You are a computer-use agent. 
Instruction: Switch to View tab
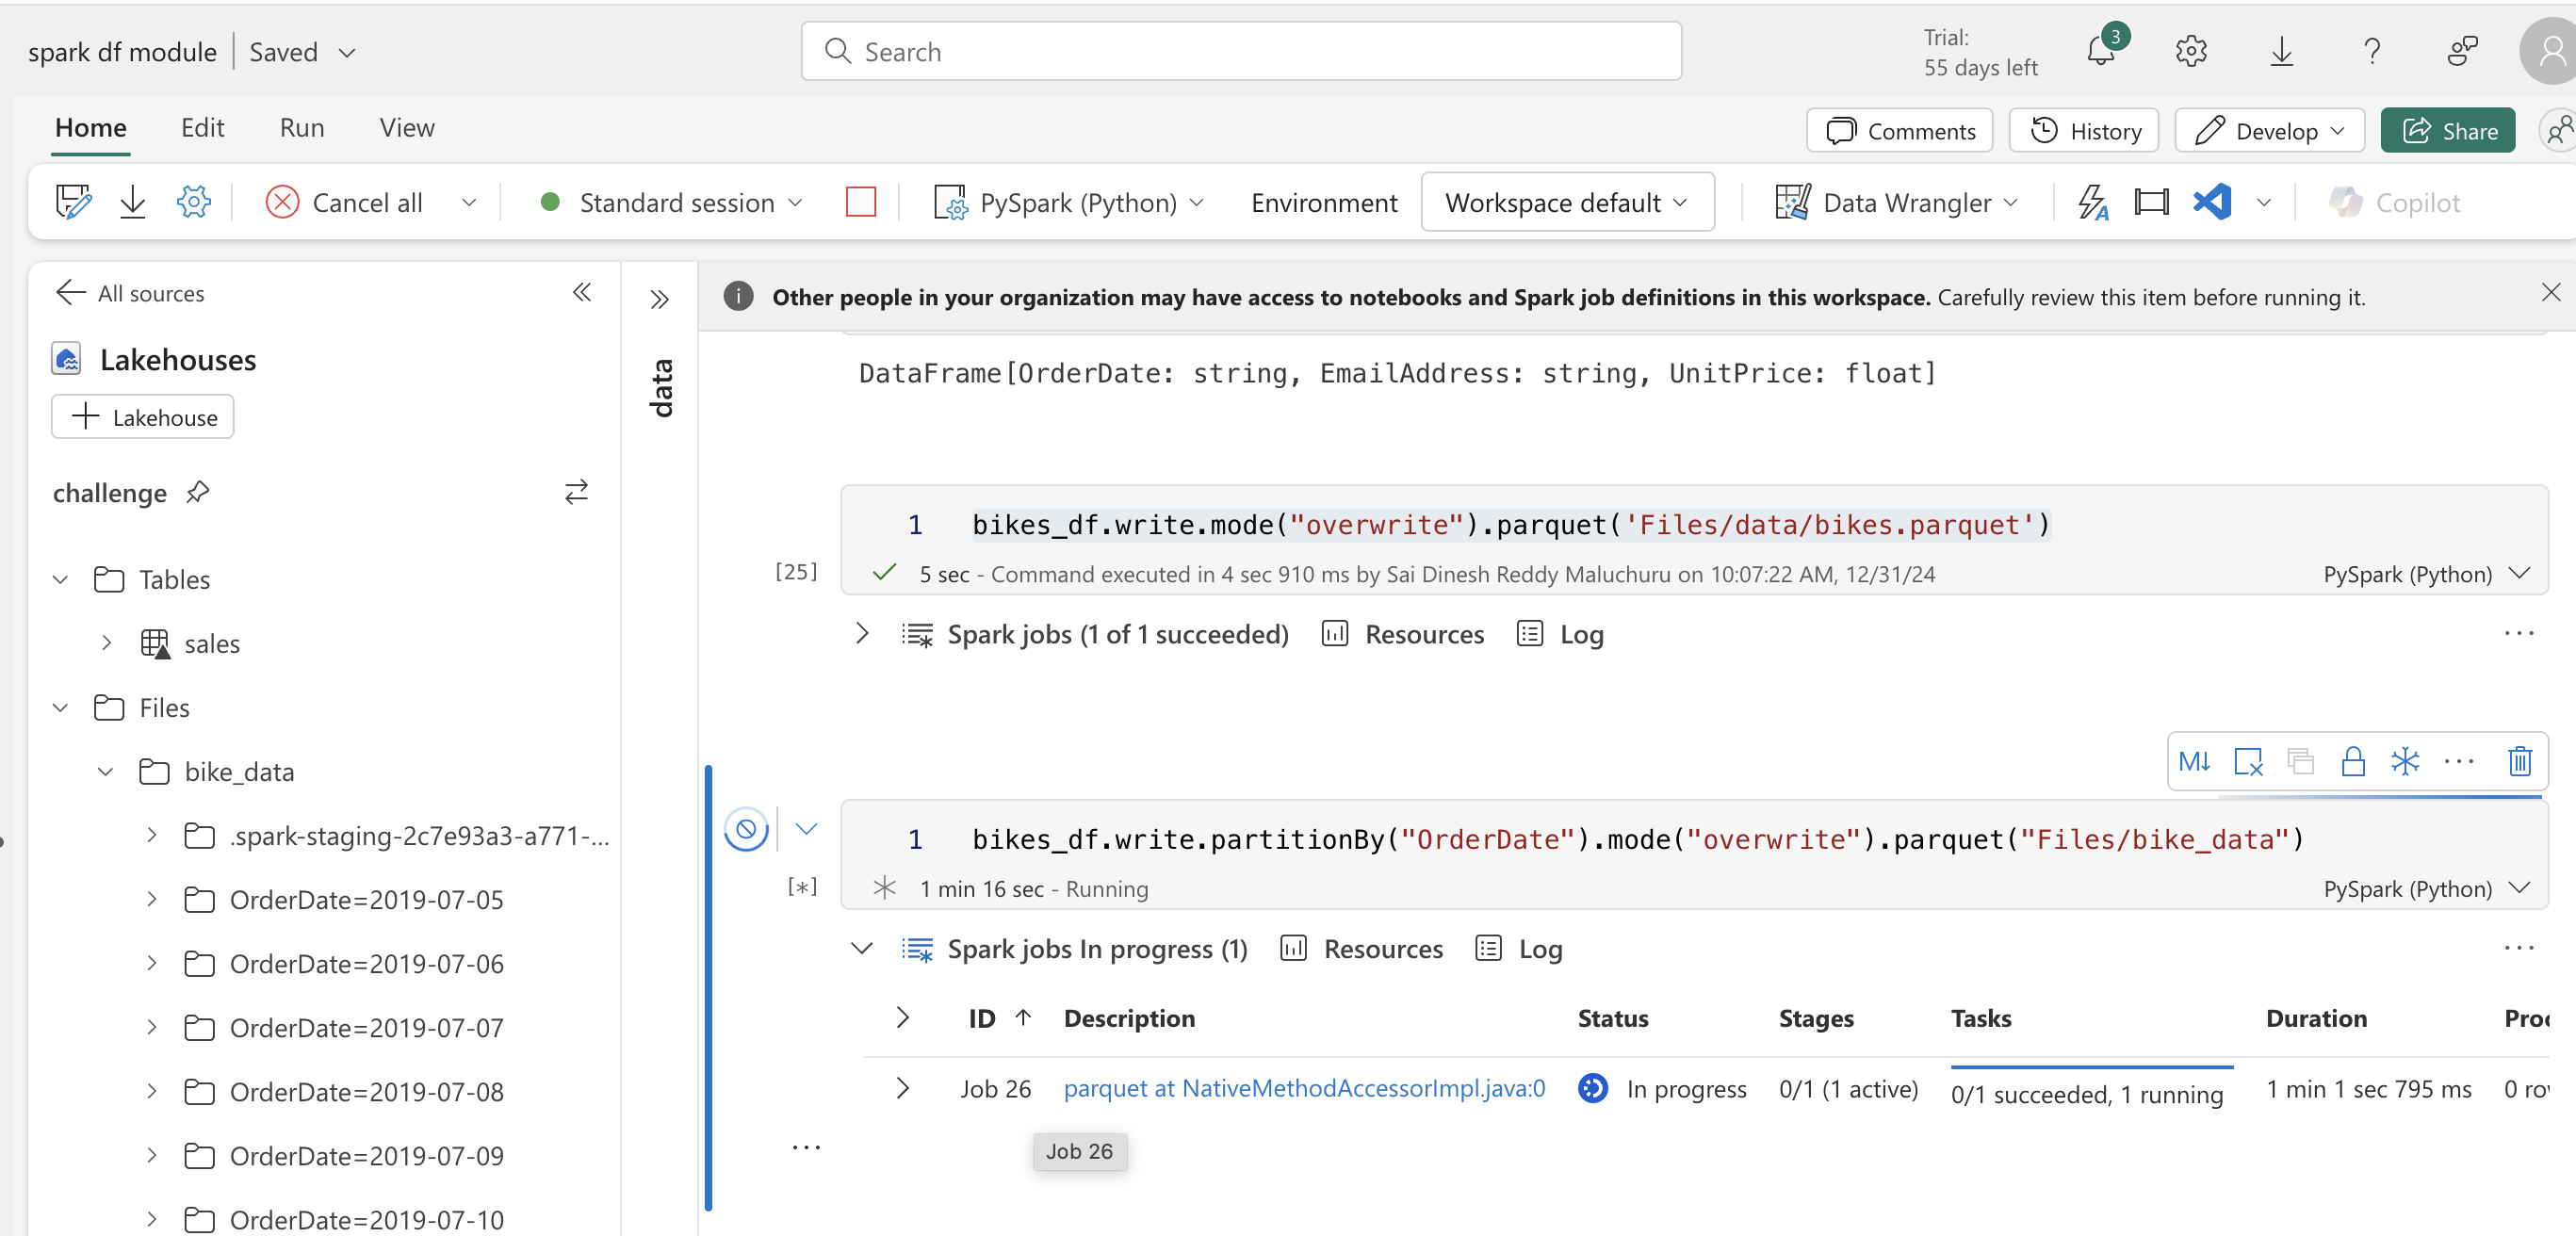pyautogui.click(x=407, y=128)
